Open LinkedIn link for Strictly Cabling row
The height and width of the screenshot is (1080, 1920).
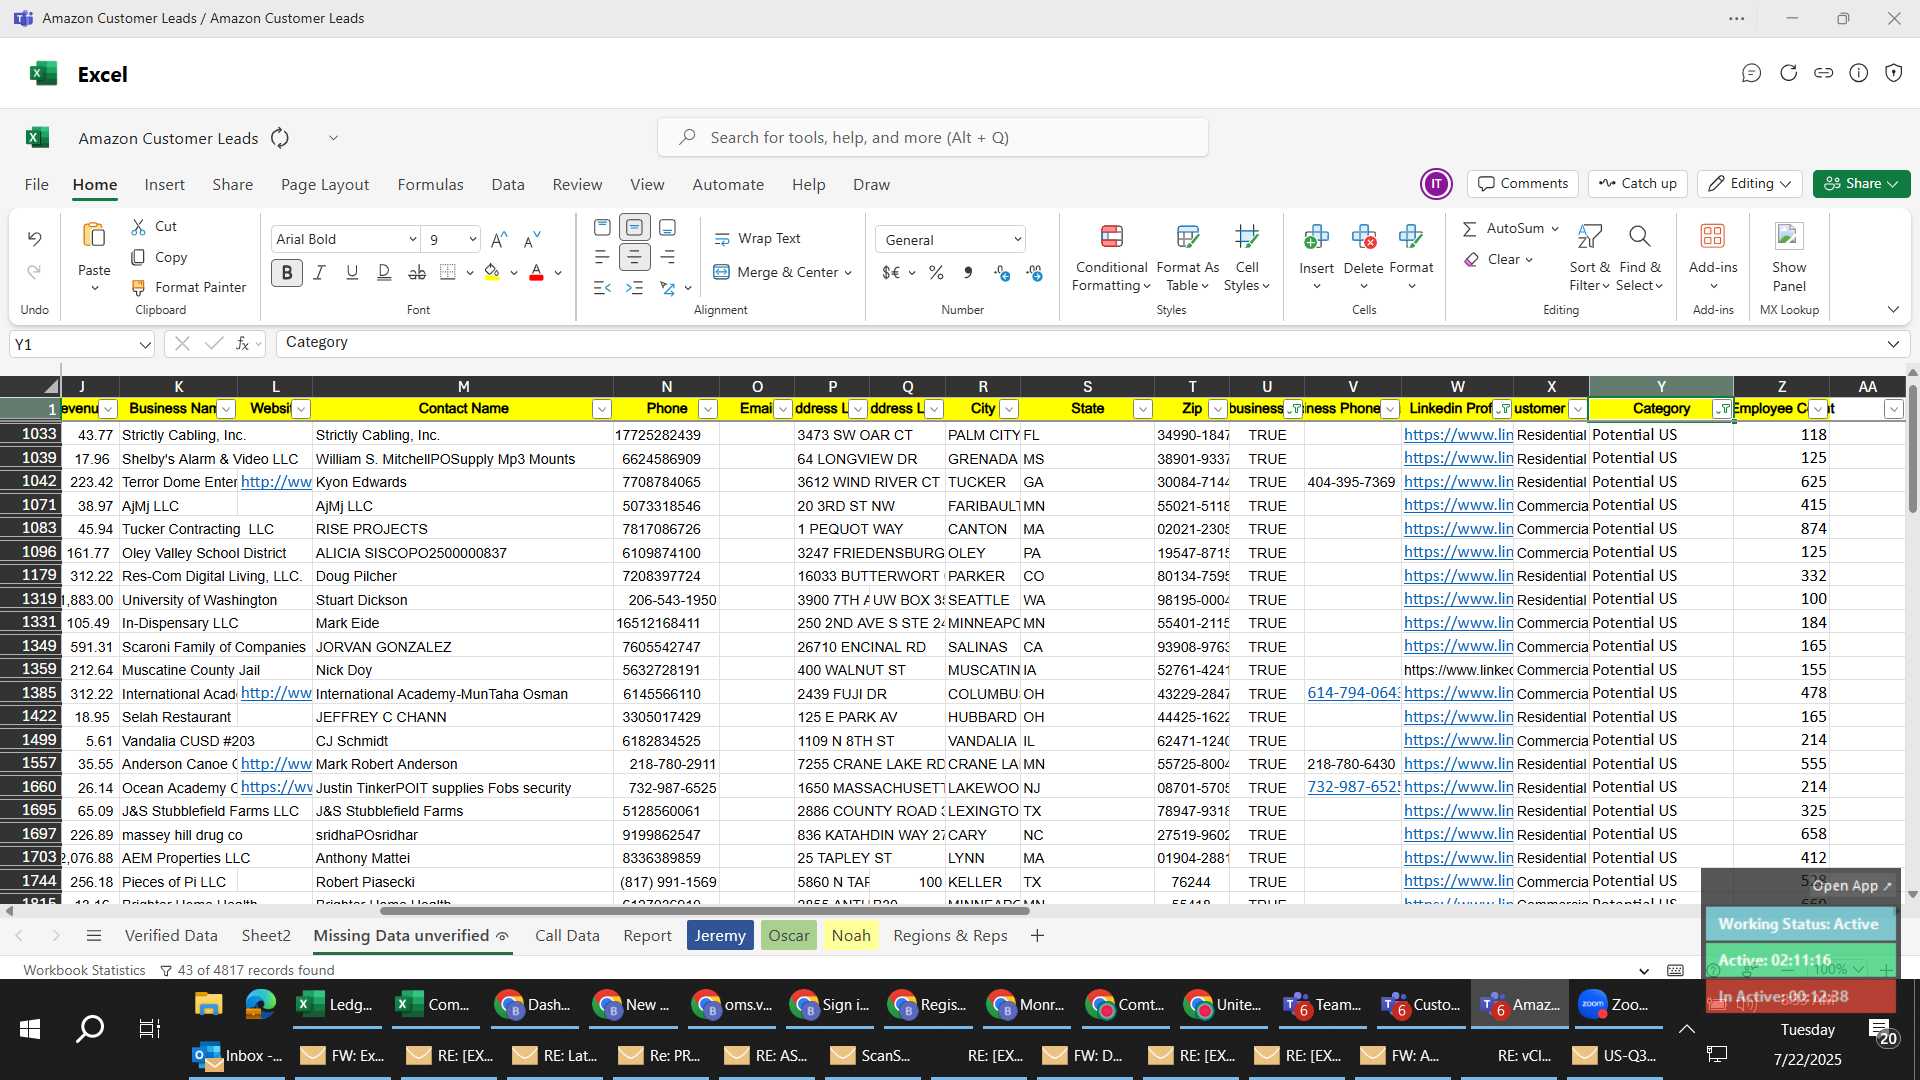[1458, 435]
